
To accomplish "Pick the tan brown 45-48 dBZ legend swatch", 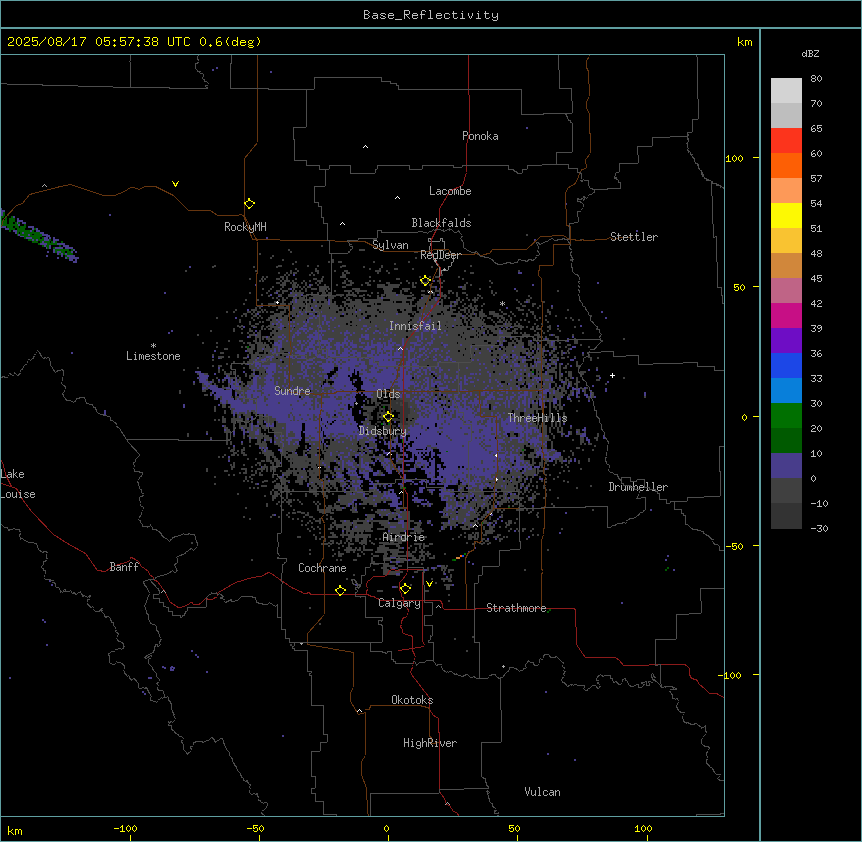I will pos(786,265).
